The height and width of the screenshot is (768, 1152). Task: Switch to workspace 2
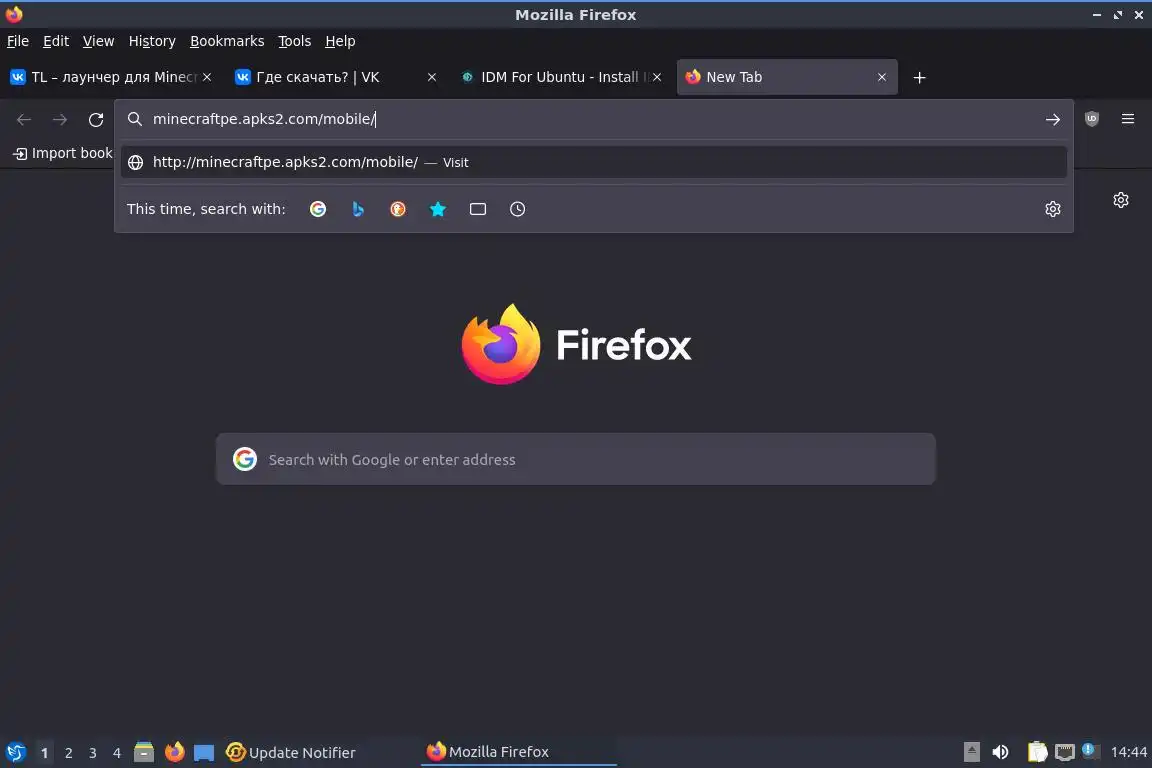tap(68, 753)
